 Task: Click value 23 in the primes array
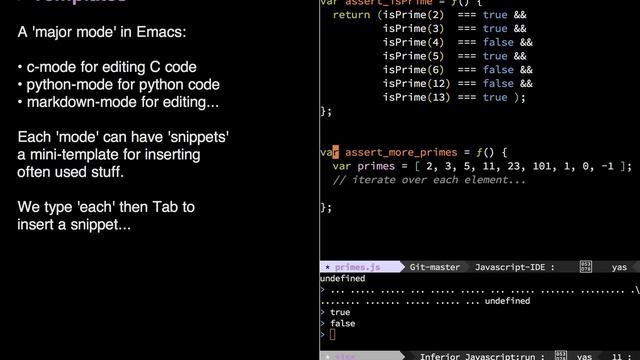(513, 166)
